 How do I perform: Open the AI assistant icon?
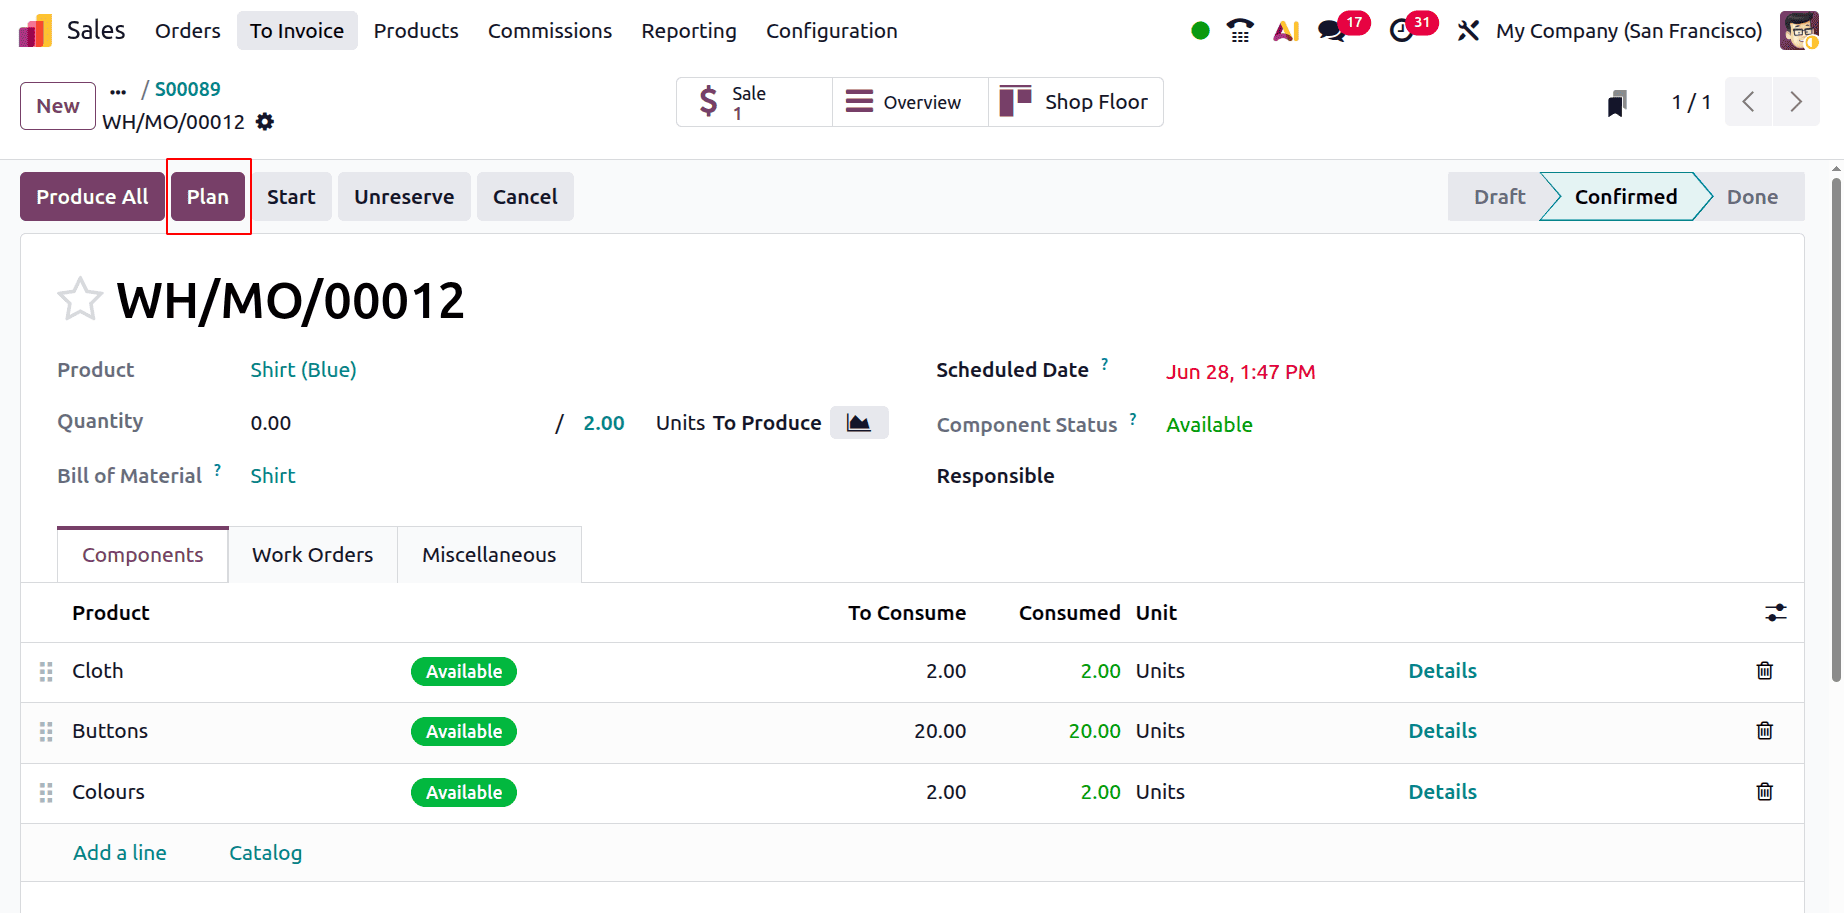point(1286,31)
